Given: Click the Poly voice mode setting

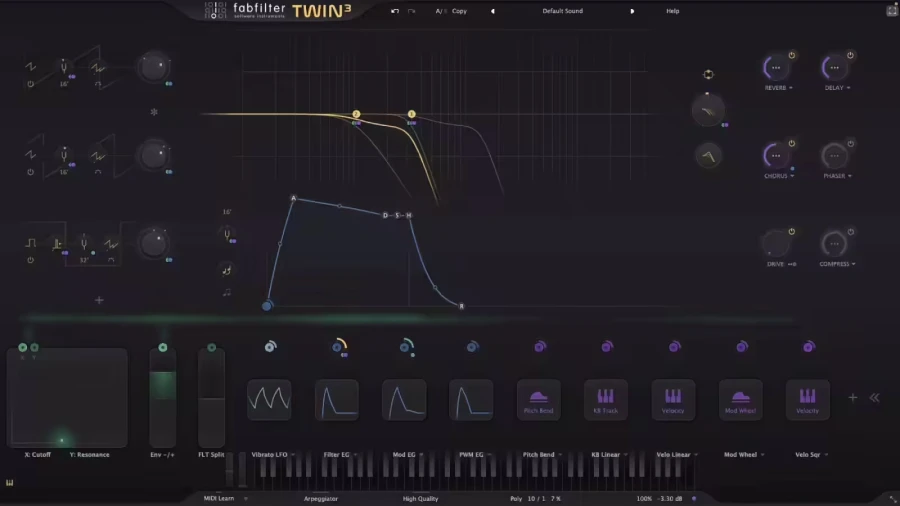Looking at the screenshot, I should [x=516, y=499].
